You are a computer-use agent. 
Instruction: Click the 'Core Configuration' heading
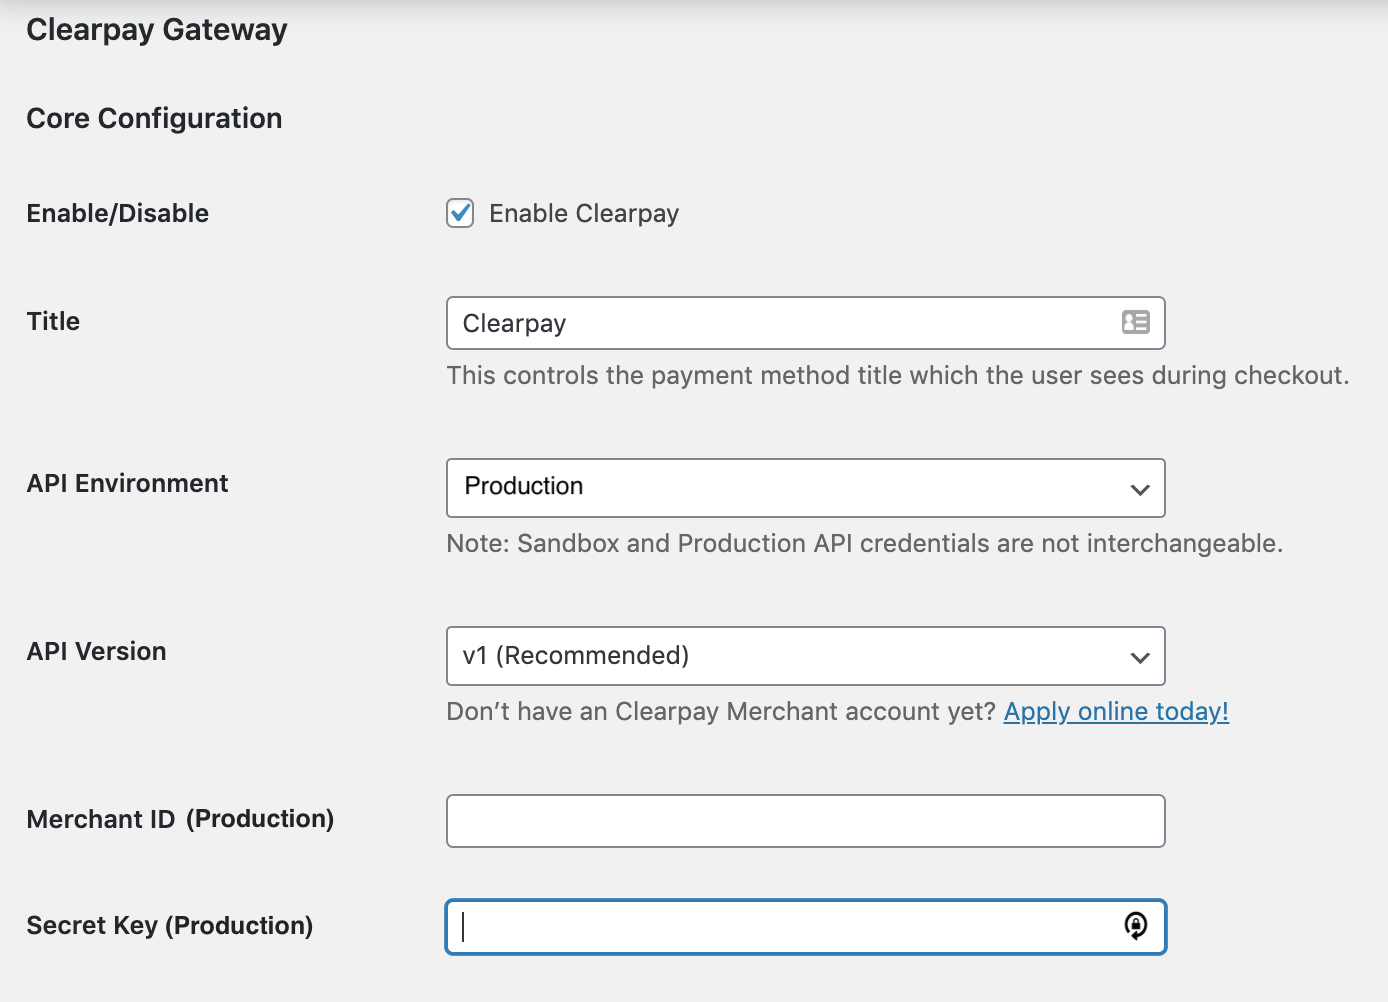click(x=154, y=118)
